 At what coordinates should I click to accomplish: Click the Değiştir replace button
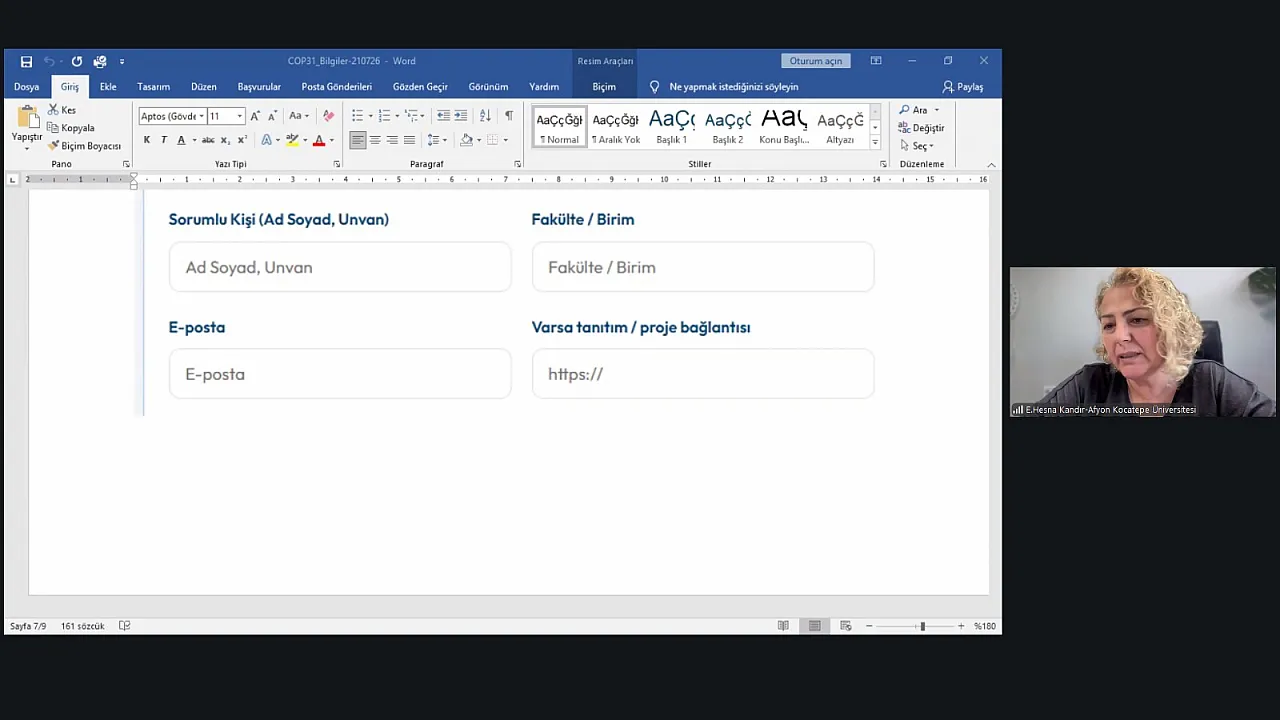[921, 128]
